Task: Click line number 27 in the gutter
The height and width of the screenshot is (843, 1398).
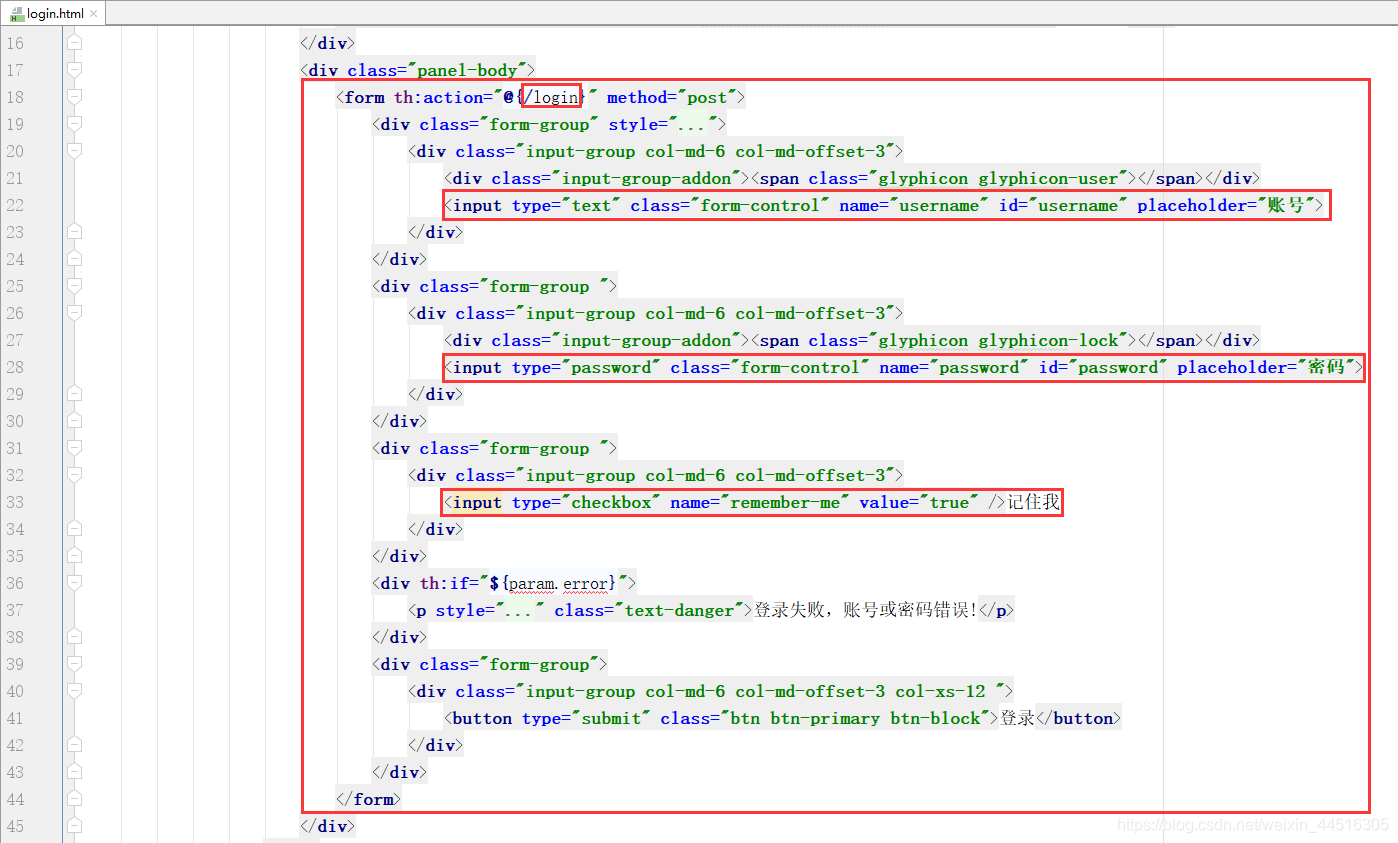Action: [14, 340]
